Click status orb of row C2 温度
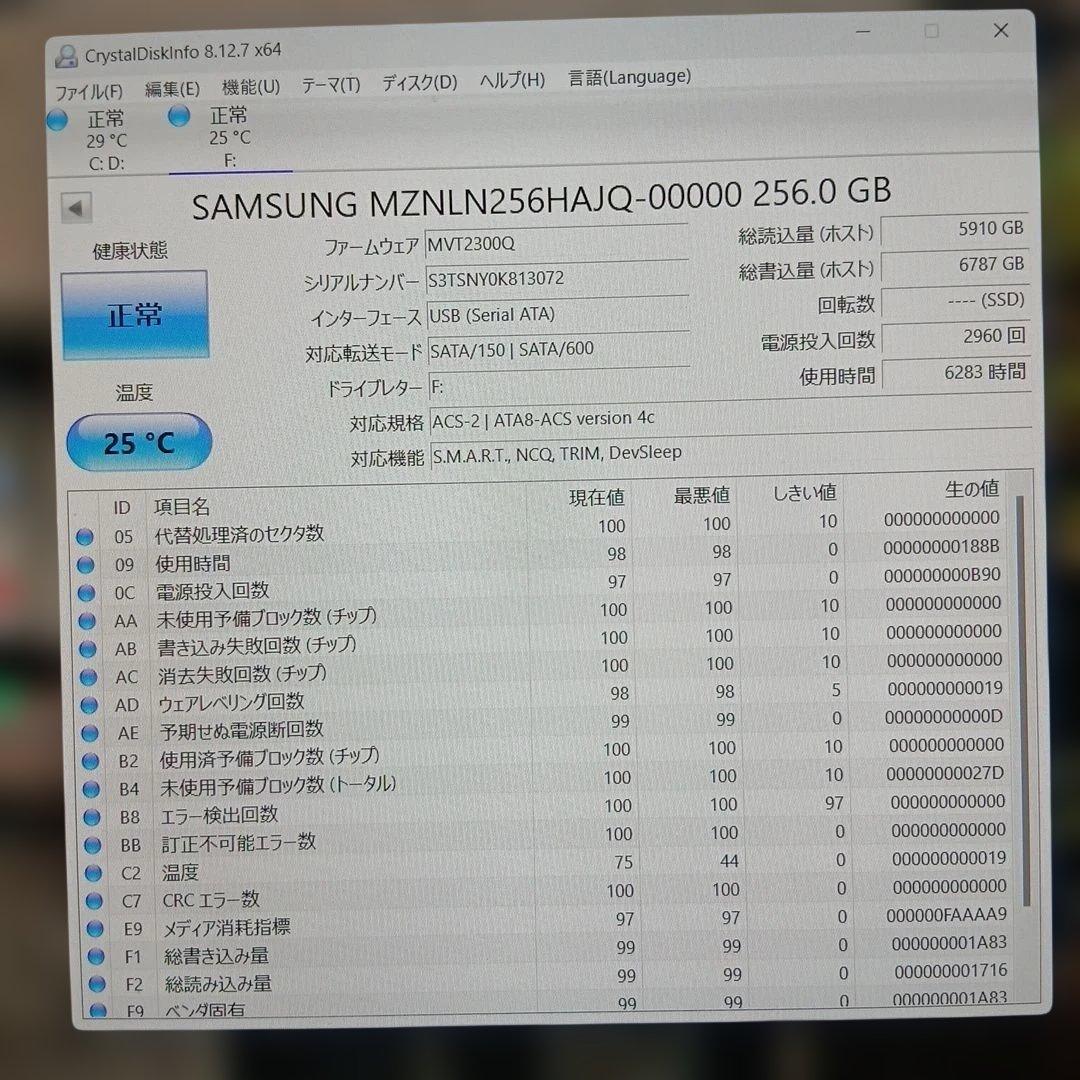Viewport: 1080px width, 1080px height. (93, 873)
